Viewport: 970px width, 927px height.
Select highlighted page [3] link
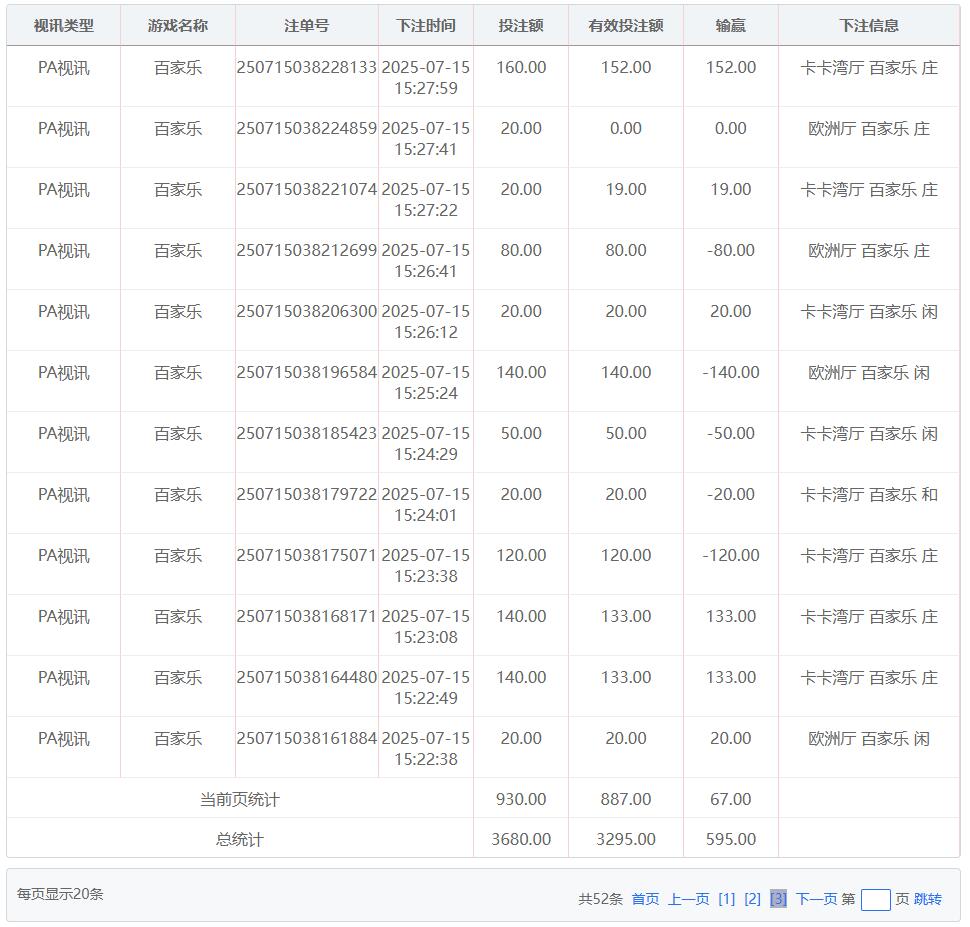[x=778, y=899]
